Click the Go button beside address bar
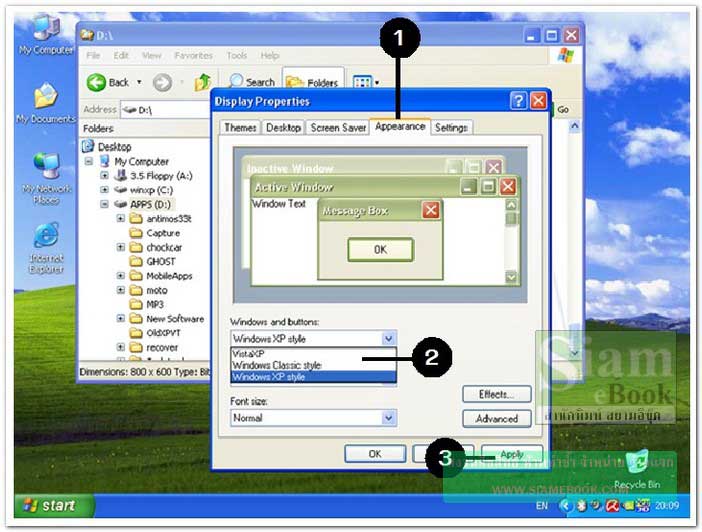 (x=562, y=109)
